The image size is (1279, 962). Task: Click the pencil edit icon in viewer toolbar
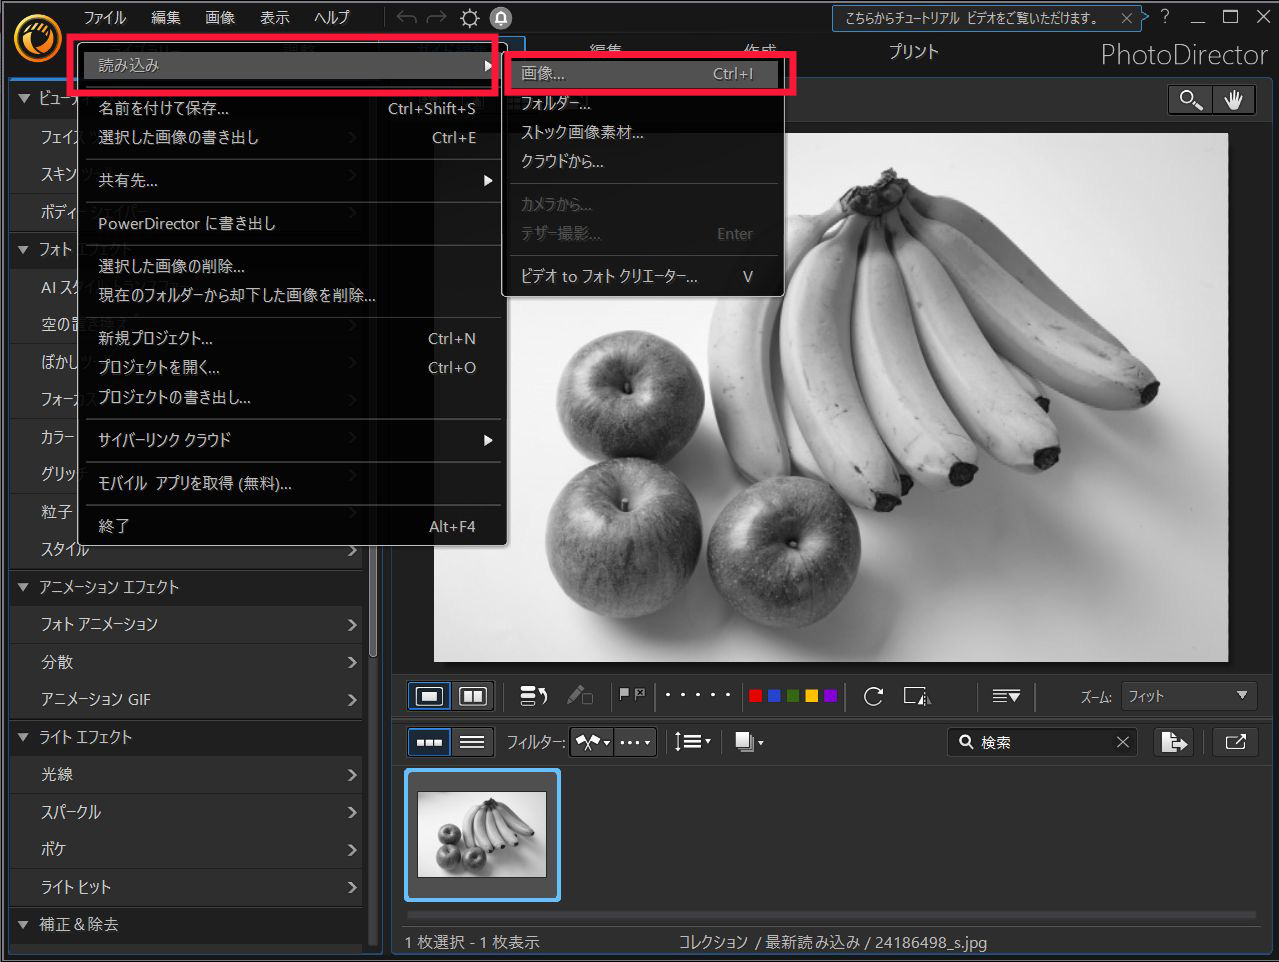click(579, 696)
